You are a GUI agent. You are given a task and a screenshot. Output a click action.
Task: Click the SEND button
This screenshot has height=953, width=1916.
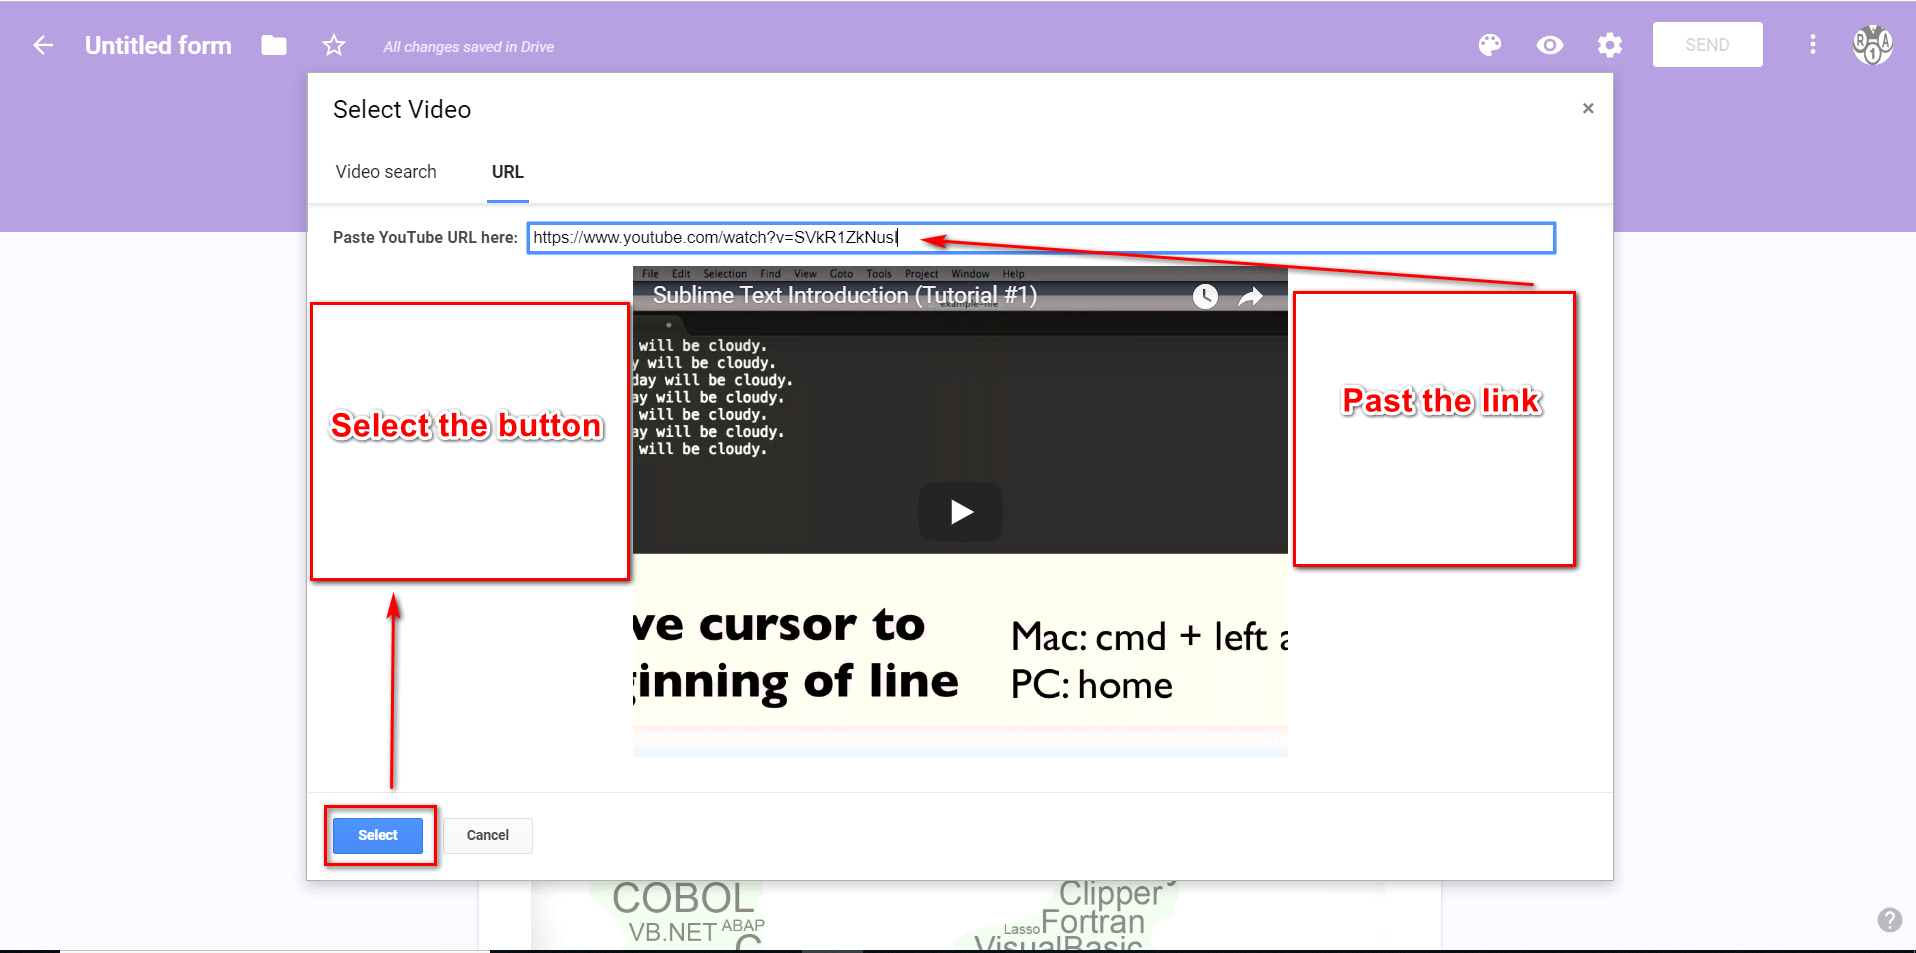pos(1707,45)
